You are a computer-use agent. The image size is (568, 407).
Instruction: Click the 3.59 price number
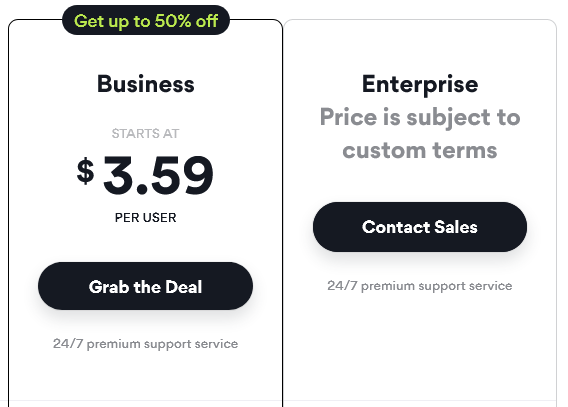pos(159,175)
